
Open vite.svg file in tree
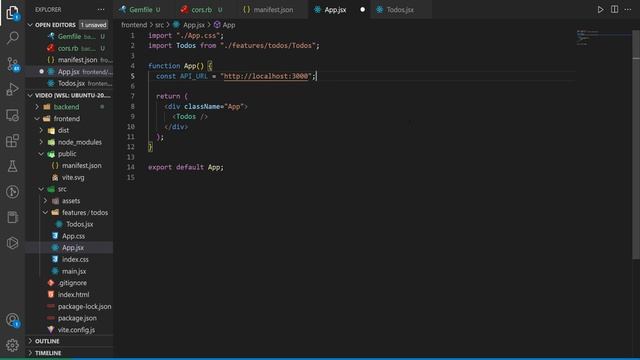(73, 178)
